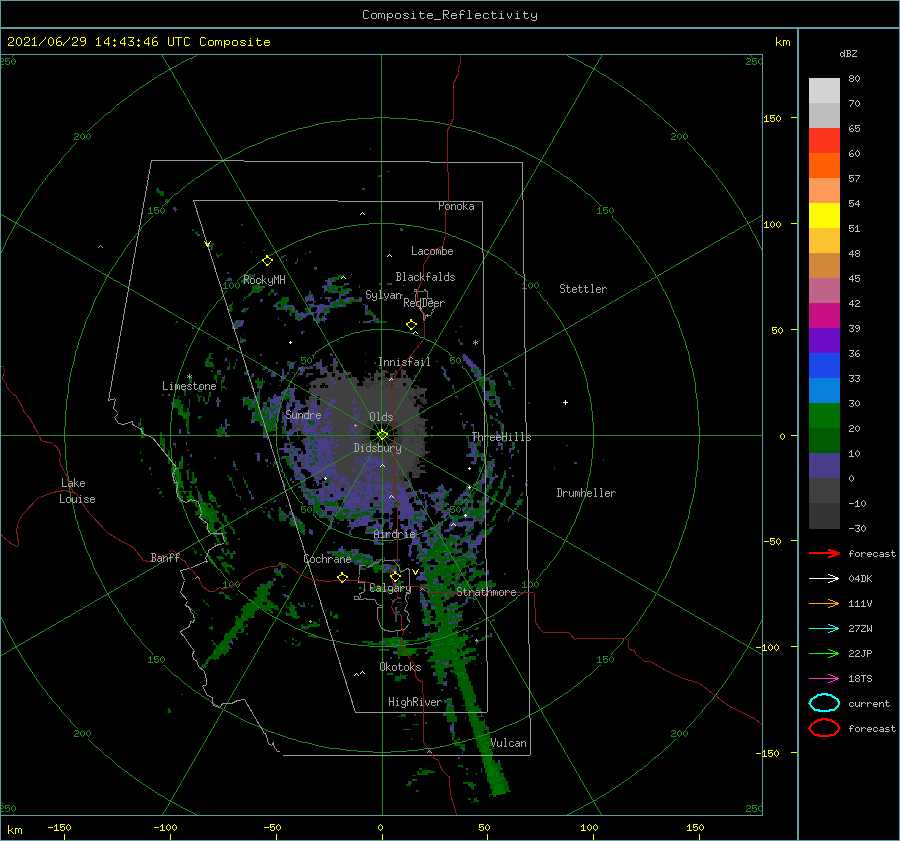Click the cyan 27ZW arrow icon
The image size is (900, 841).
pyautogui.click(x=824, y=629)
